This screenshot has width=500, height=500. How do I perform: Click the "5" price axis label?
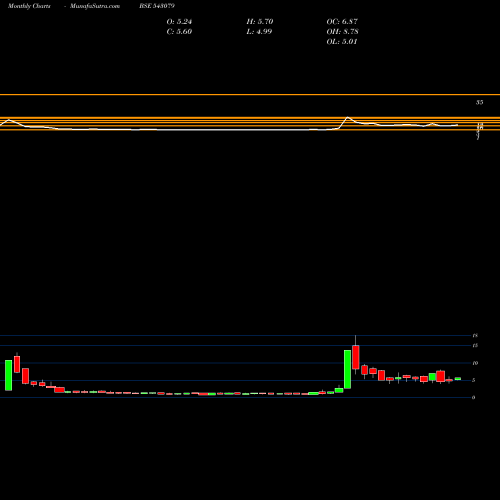[474, 380]
